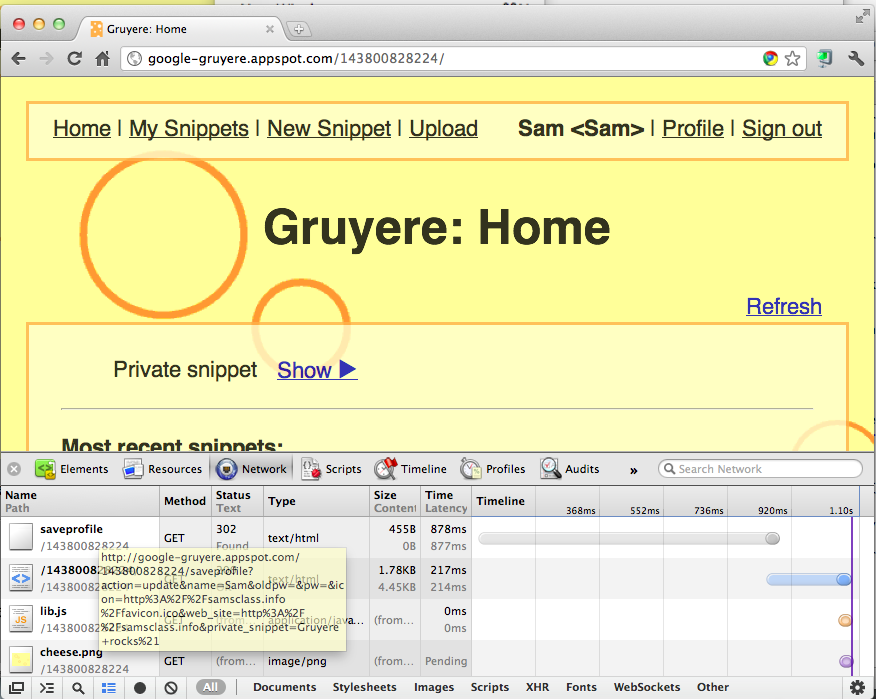This screenshot has height=699, width=876.
Task: Select the Network panel
Action: pos(251,469)
